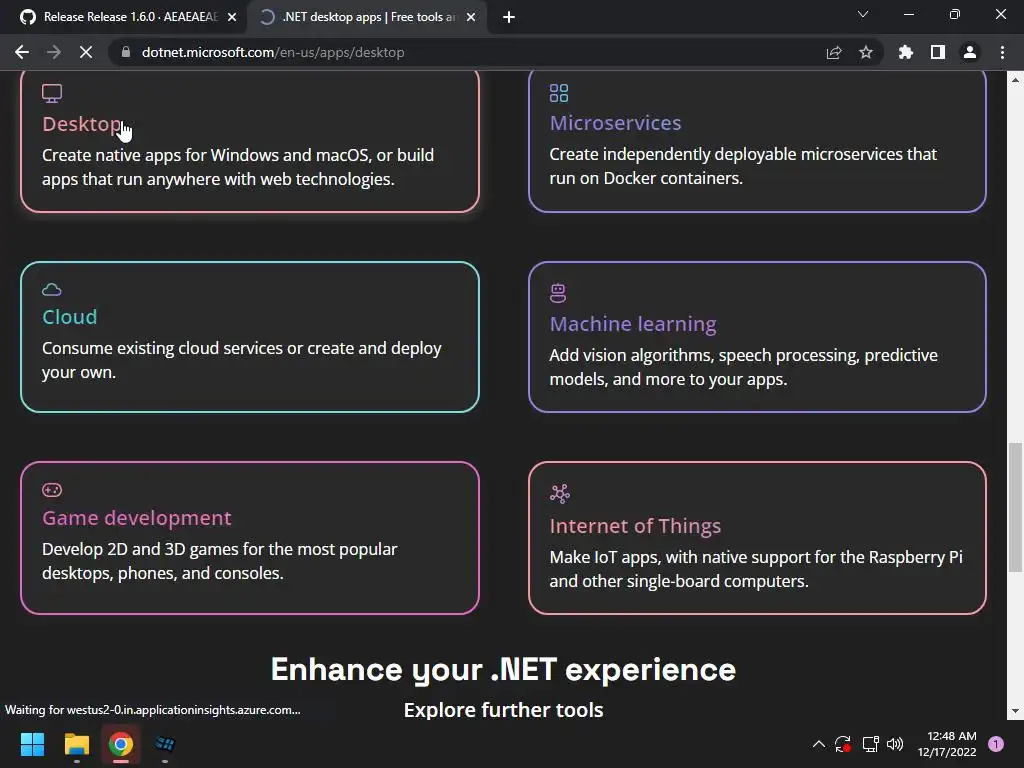Click the 'Enhance your .NET experience' heading
The width and height of the screenshot is (1024, 768).
tap(504, 670)
